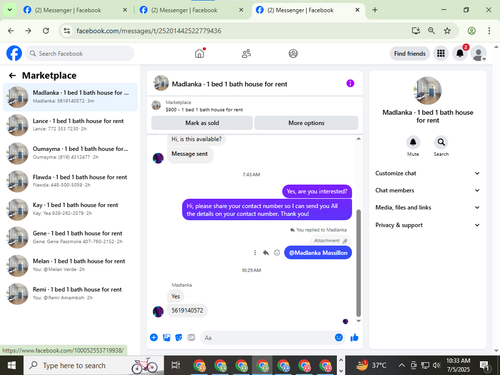The image size is (500, 375).
Task: Open the Friends icon in top navigation
Action: coord(246,53)
